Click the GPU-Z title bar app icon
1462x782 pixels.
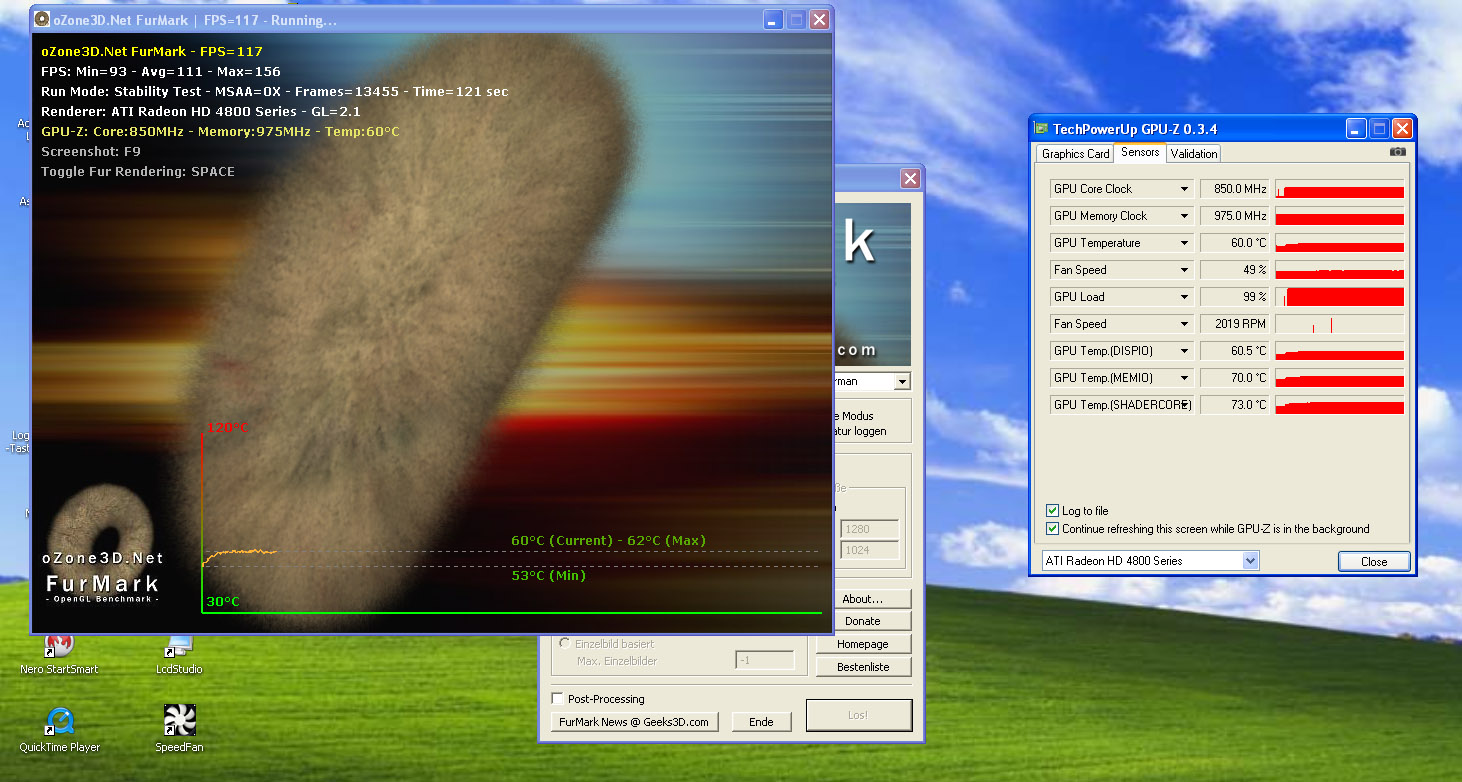1042,129
